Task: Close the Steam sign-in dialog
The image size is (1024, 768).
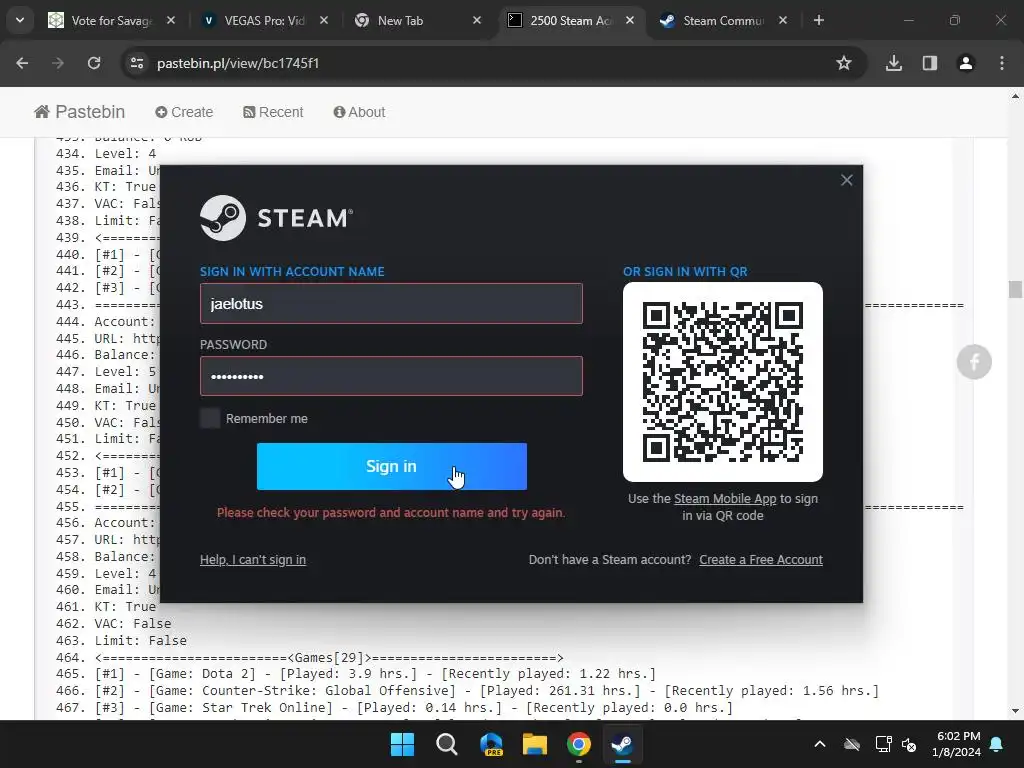Action: pos(846,180)
